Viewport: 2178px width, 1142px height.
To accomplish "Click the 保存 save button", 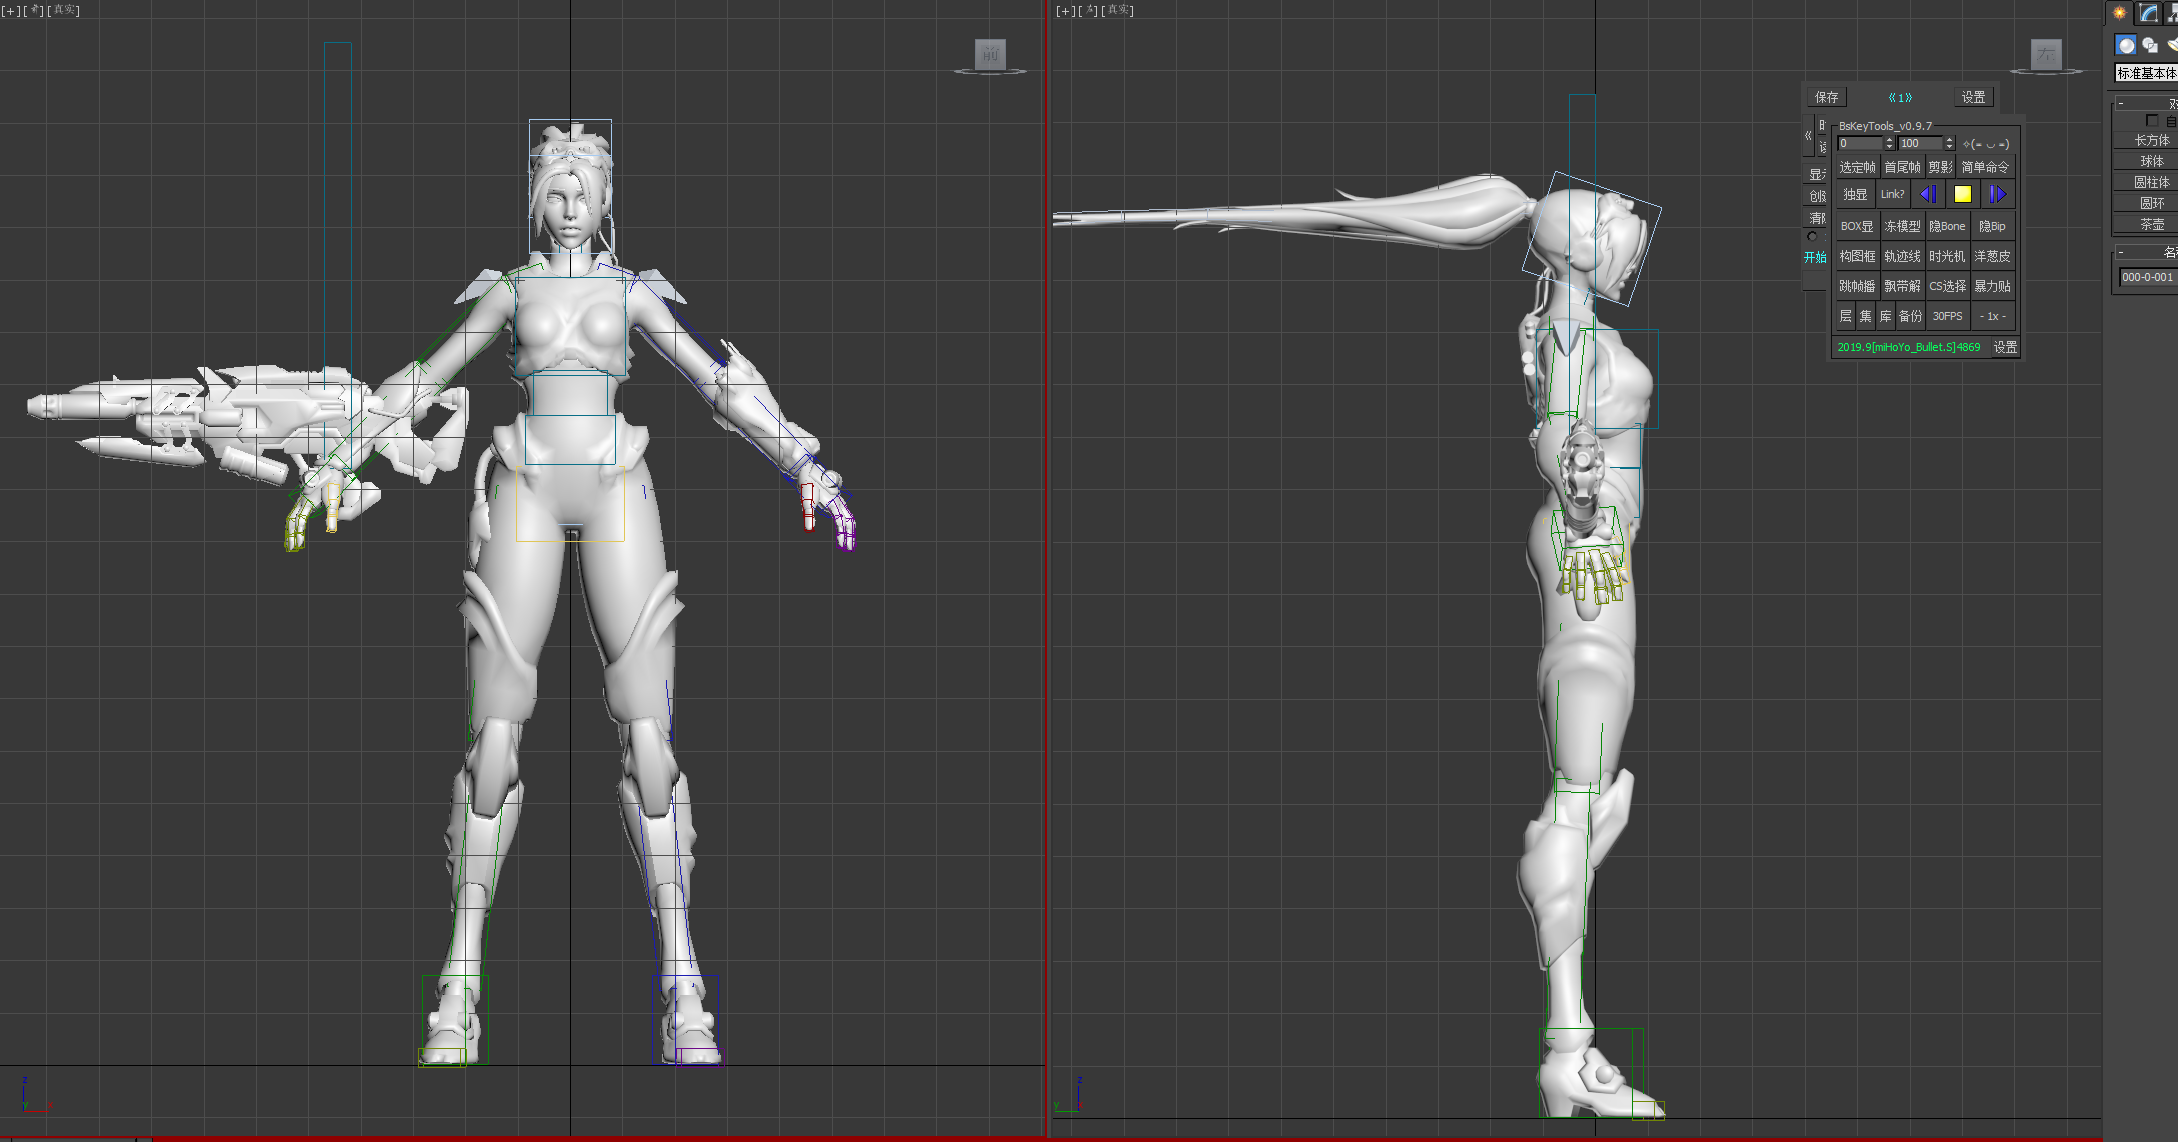I will pos(1826,97).
